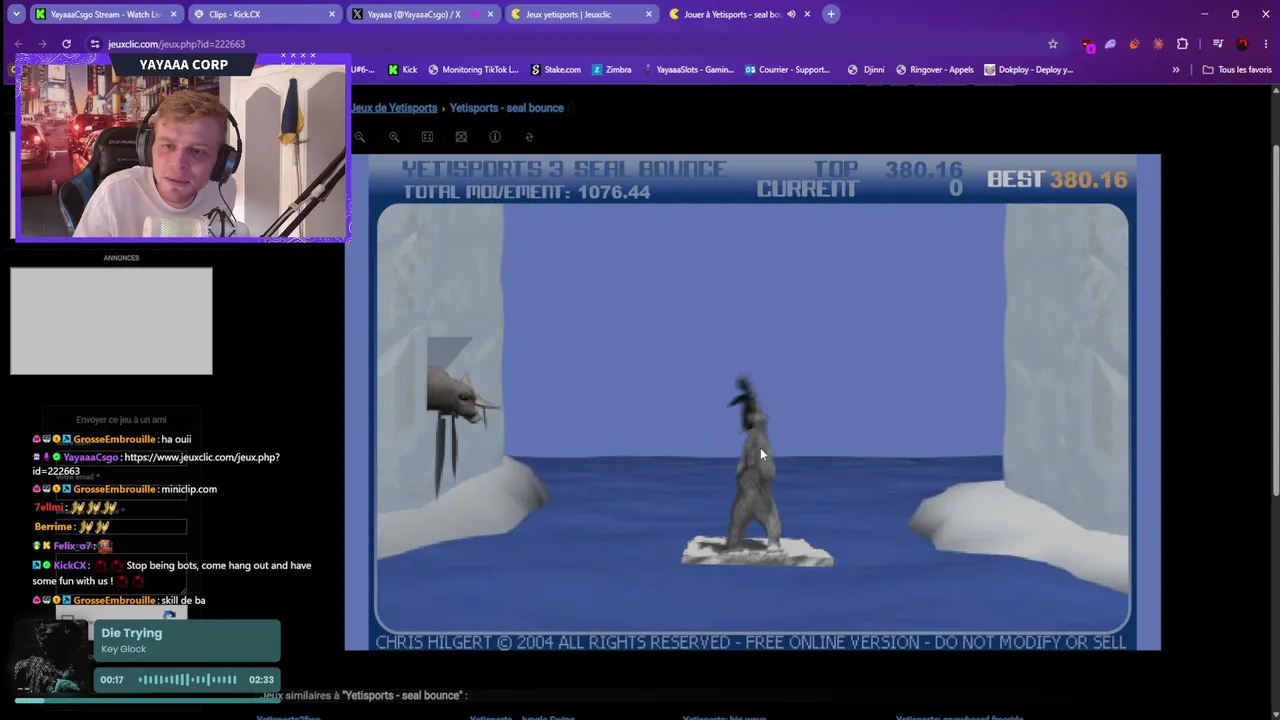Open the Chrome three-dot menu
Screen dimensions: 1280x720
[x=1266, y=44]
